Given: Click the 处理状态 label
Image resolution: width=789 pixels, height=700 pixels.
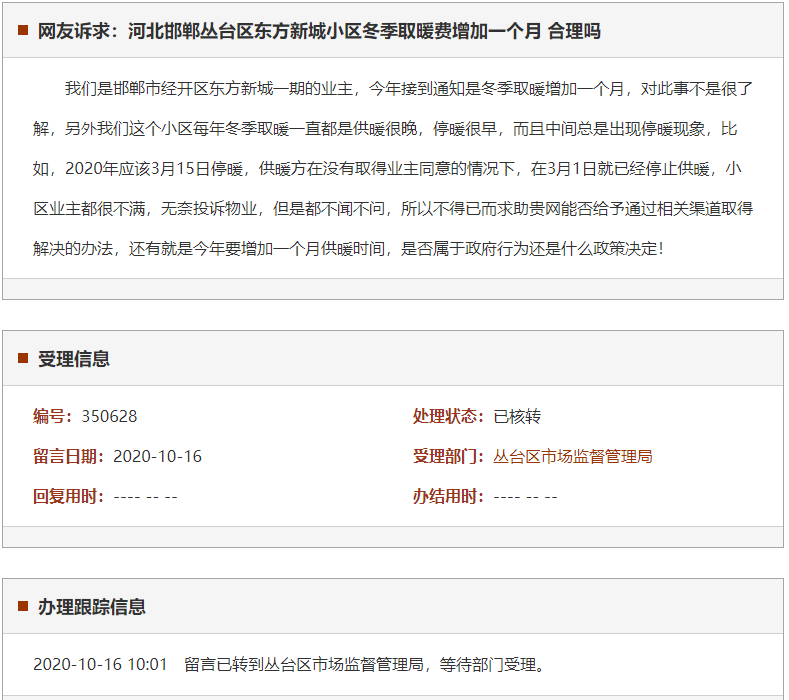Looking at the screenshot, I should point(448,416).
